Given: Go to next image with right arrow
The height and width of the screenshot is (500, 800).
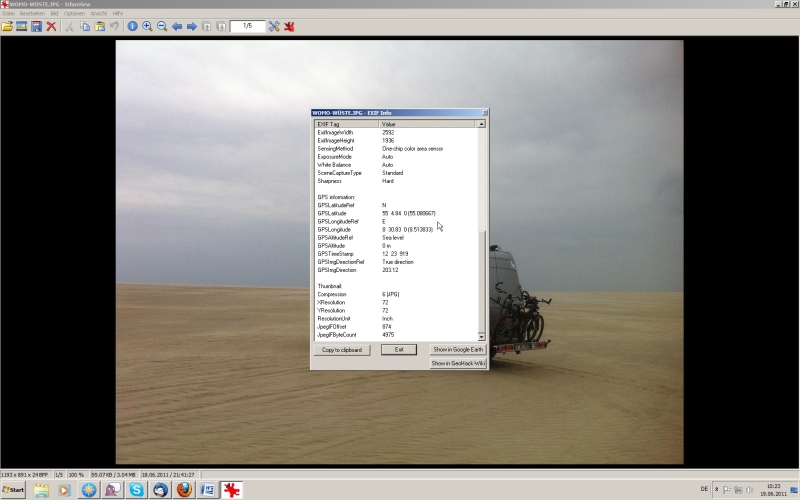Looking at the screenshot, I should pos(192,26).
